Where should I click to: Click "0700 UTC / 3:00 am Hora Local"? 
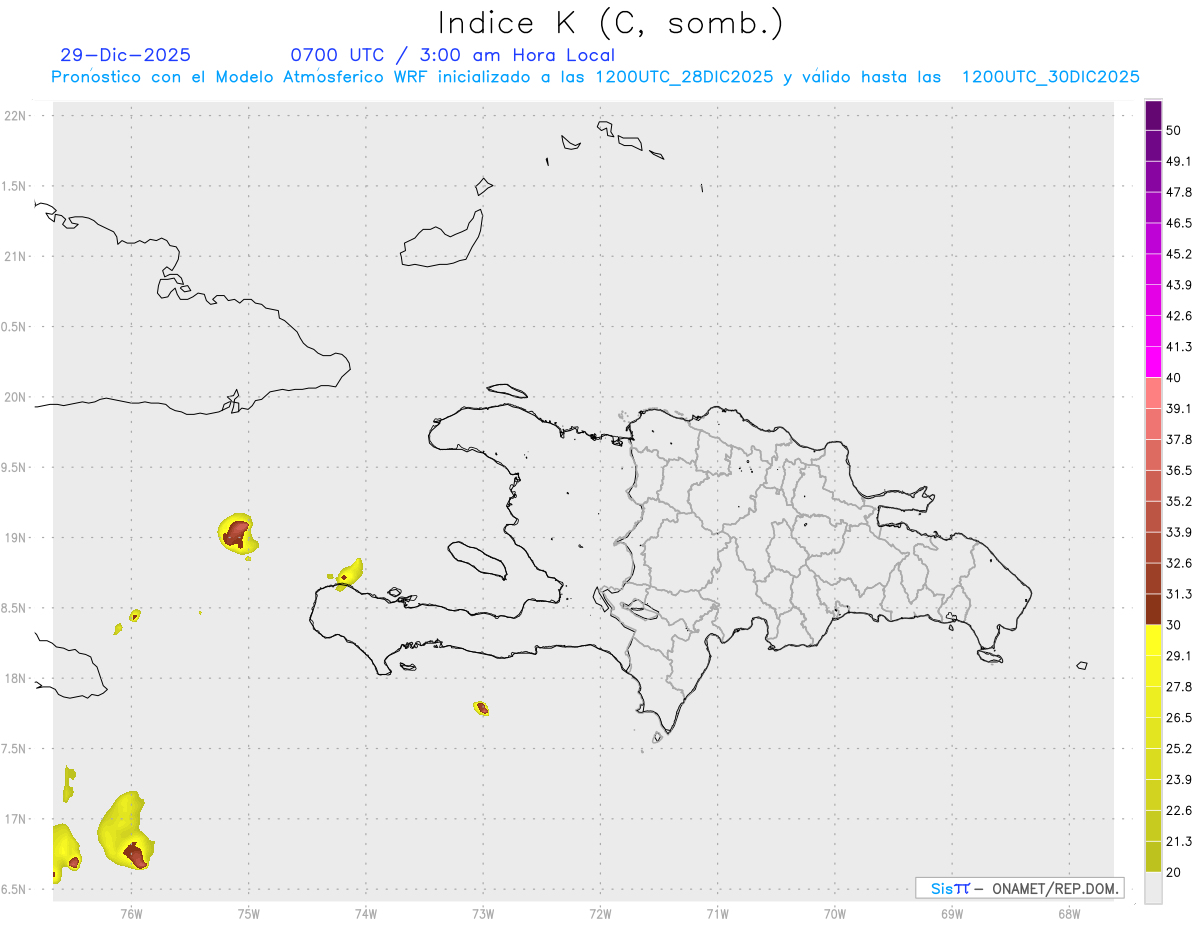[x=452, y=55]
